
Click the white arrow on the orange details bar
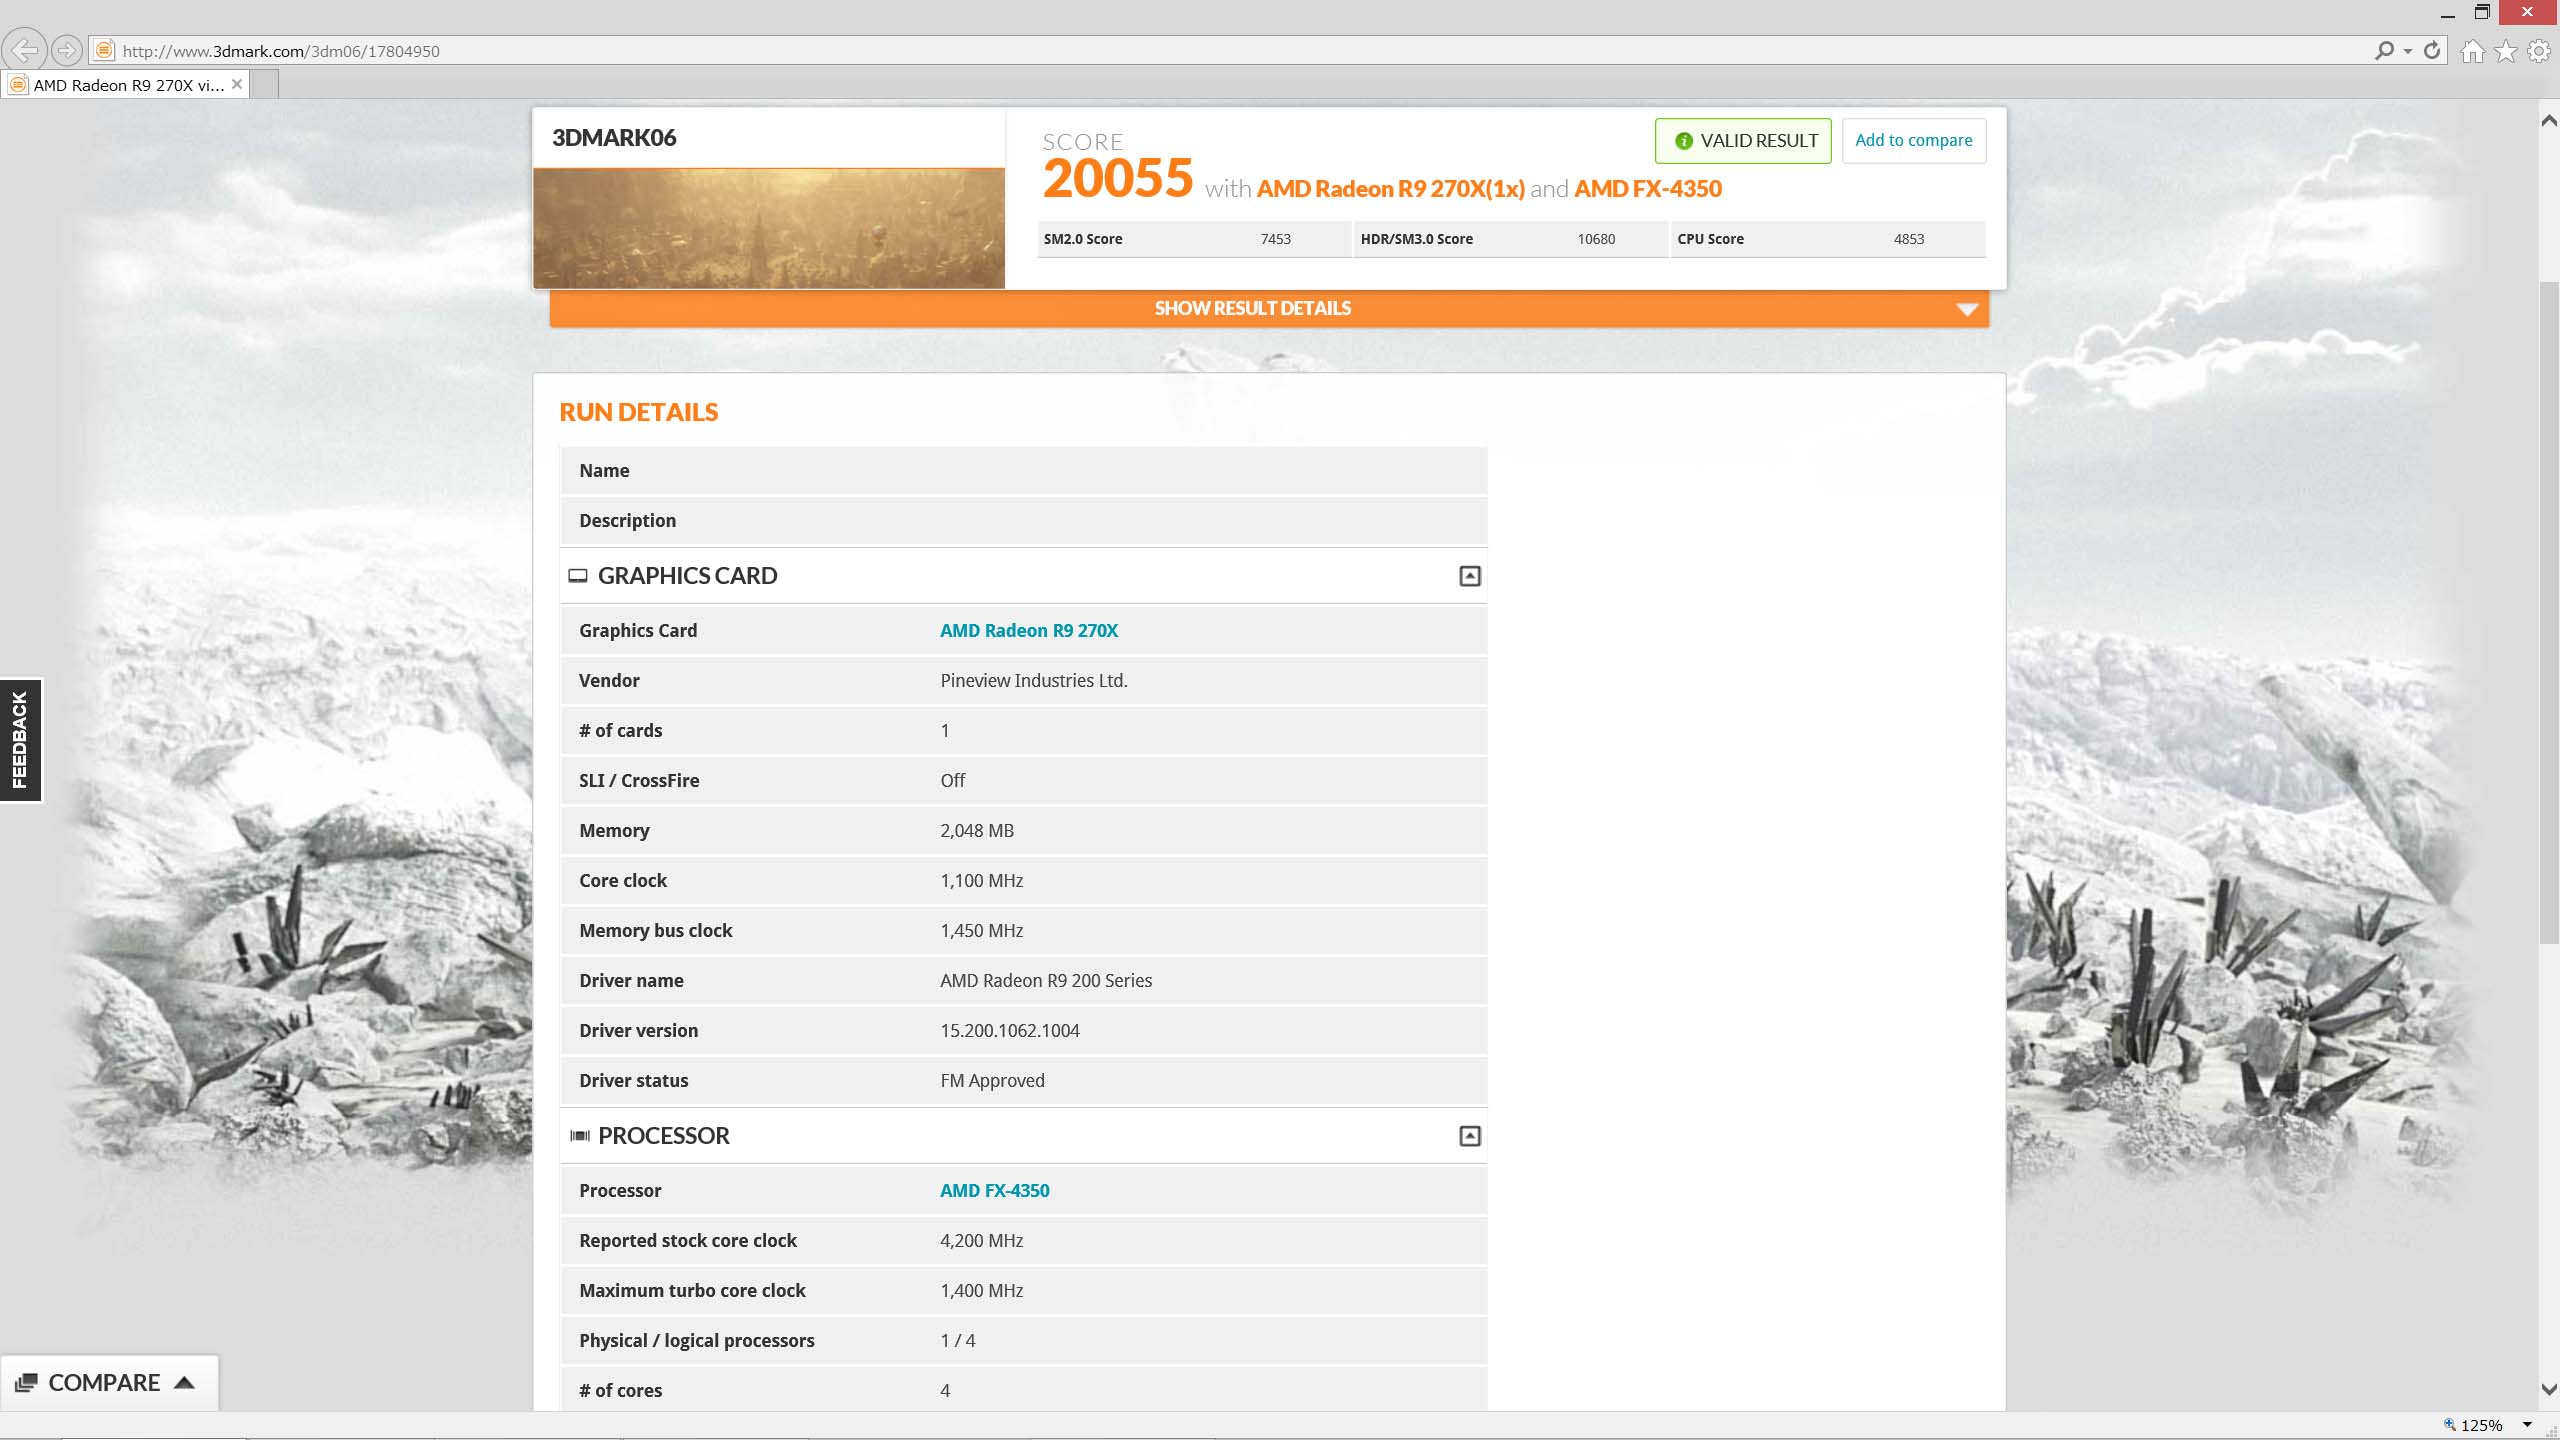click(x=1967, y=310)
